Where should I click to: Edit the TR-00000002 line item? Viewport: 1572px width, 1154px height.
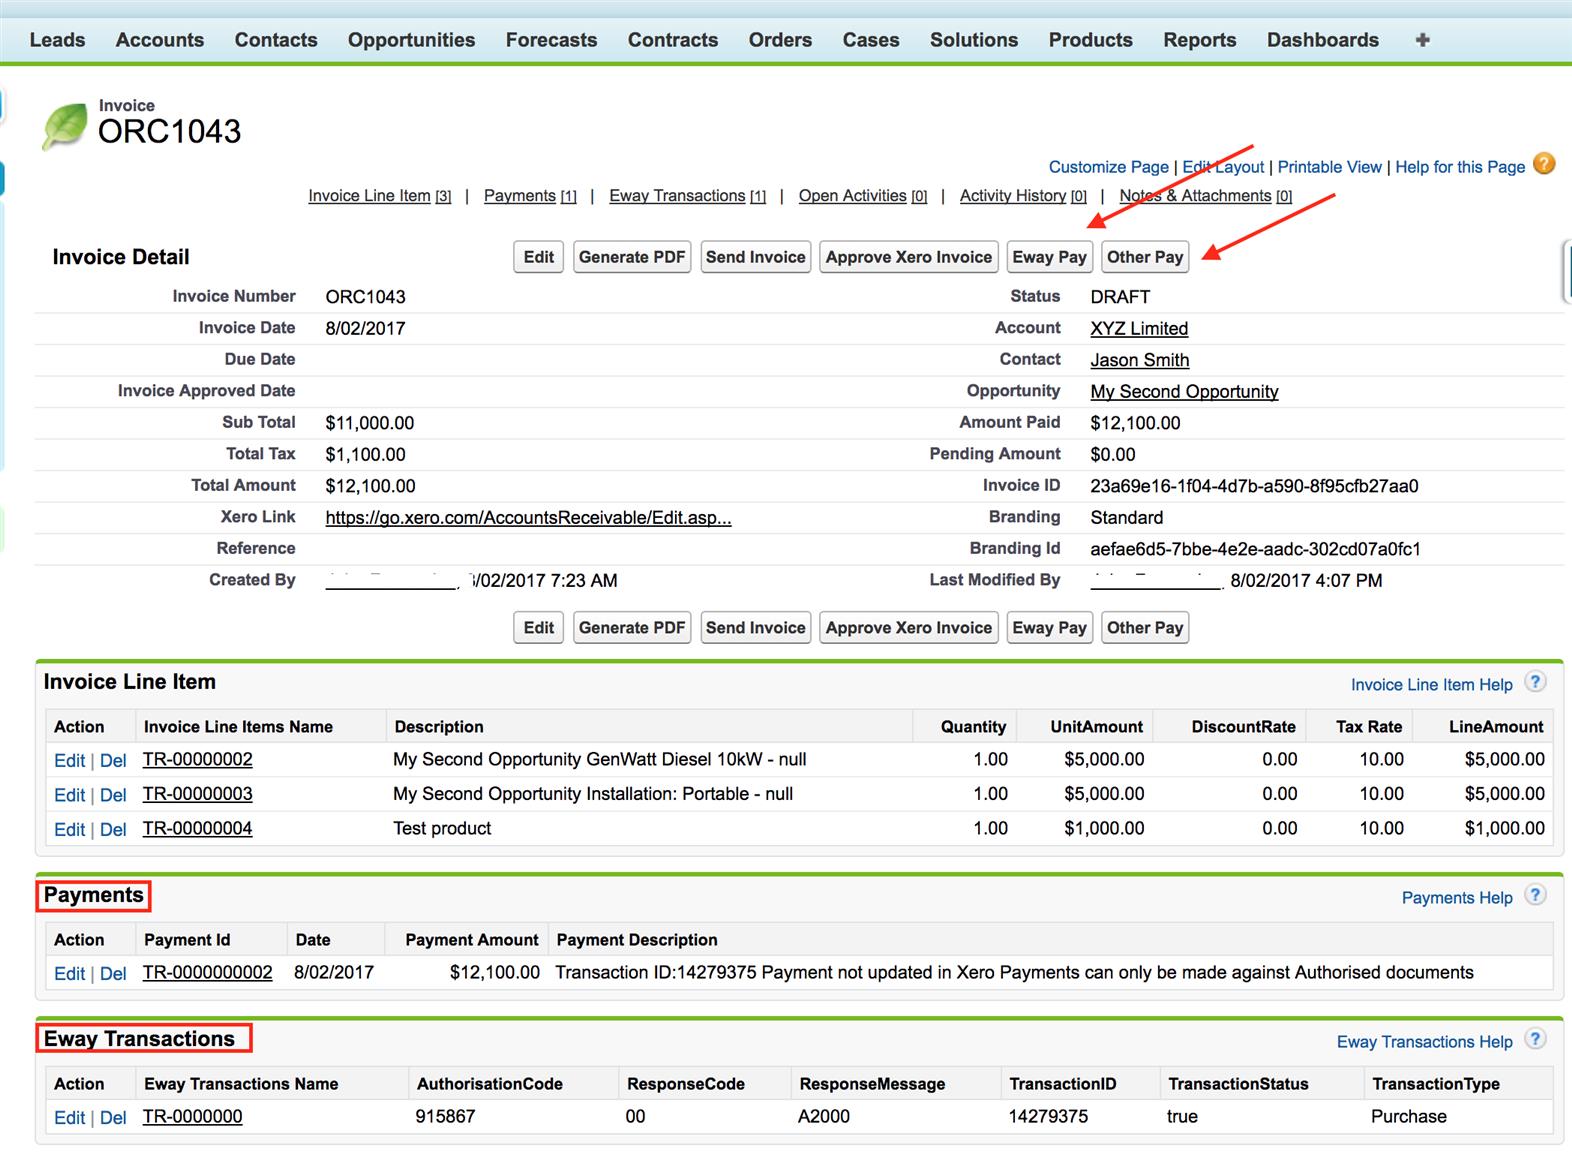click(x=69, y=761)
